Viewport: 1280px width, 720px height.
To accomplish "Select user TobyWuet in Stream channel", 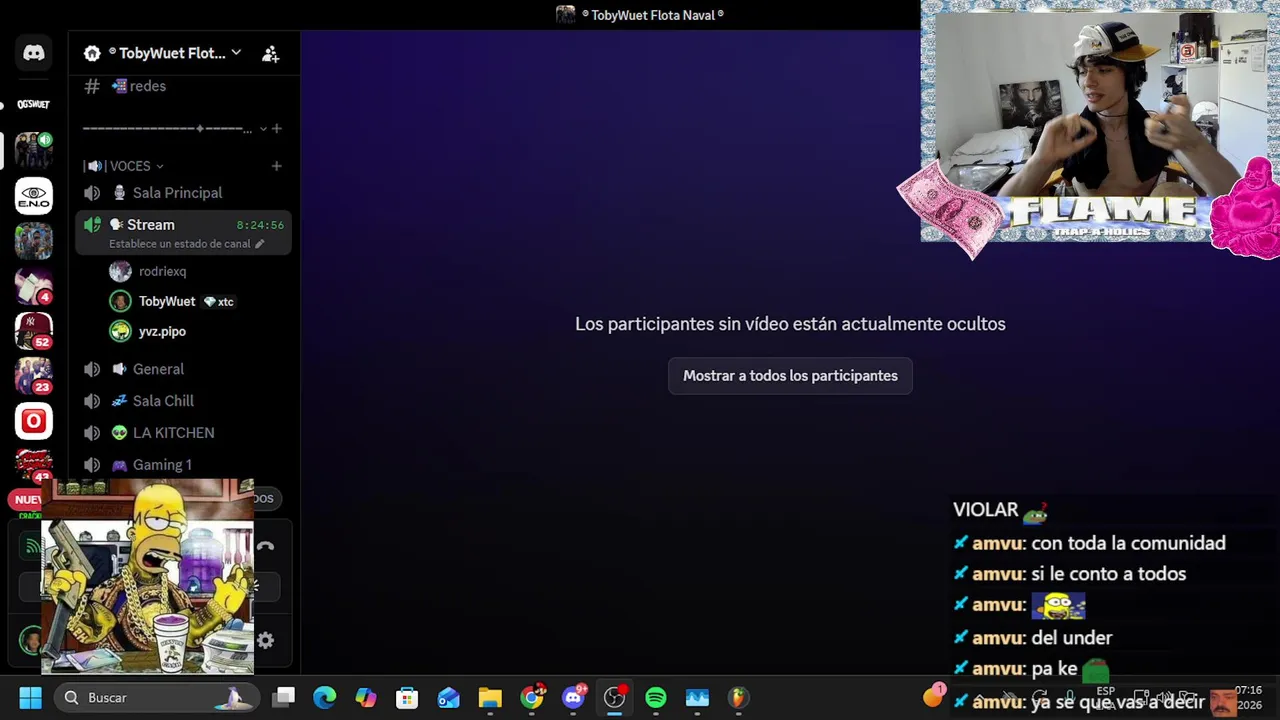I will click(x=167, y=301).
